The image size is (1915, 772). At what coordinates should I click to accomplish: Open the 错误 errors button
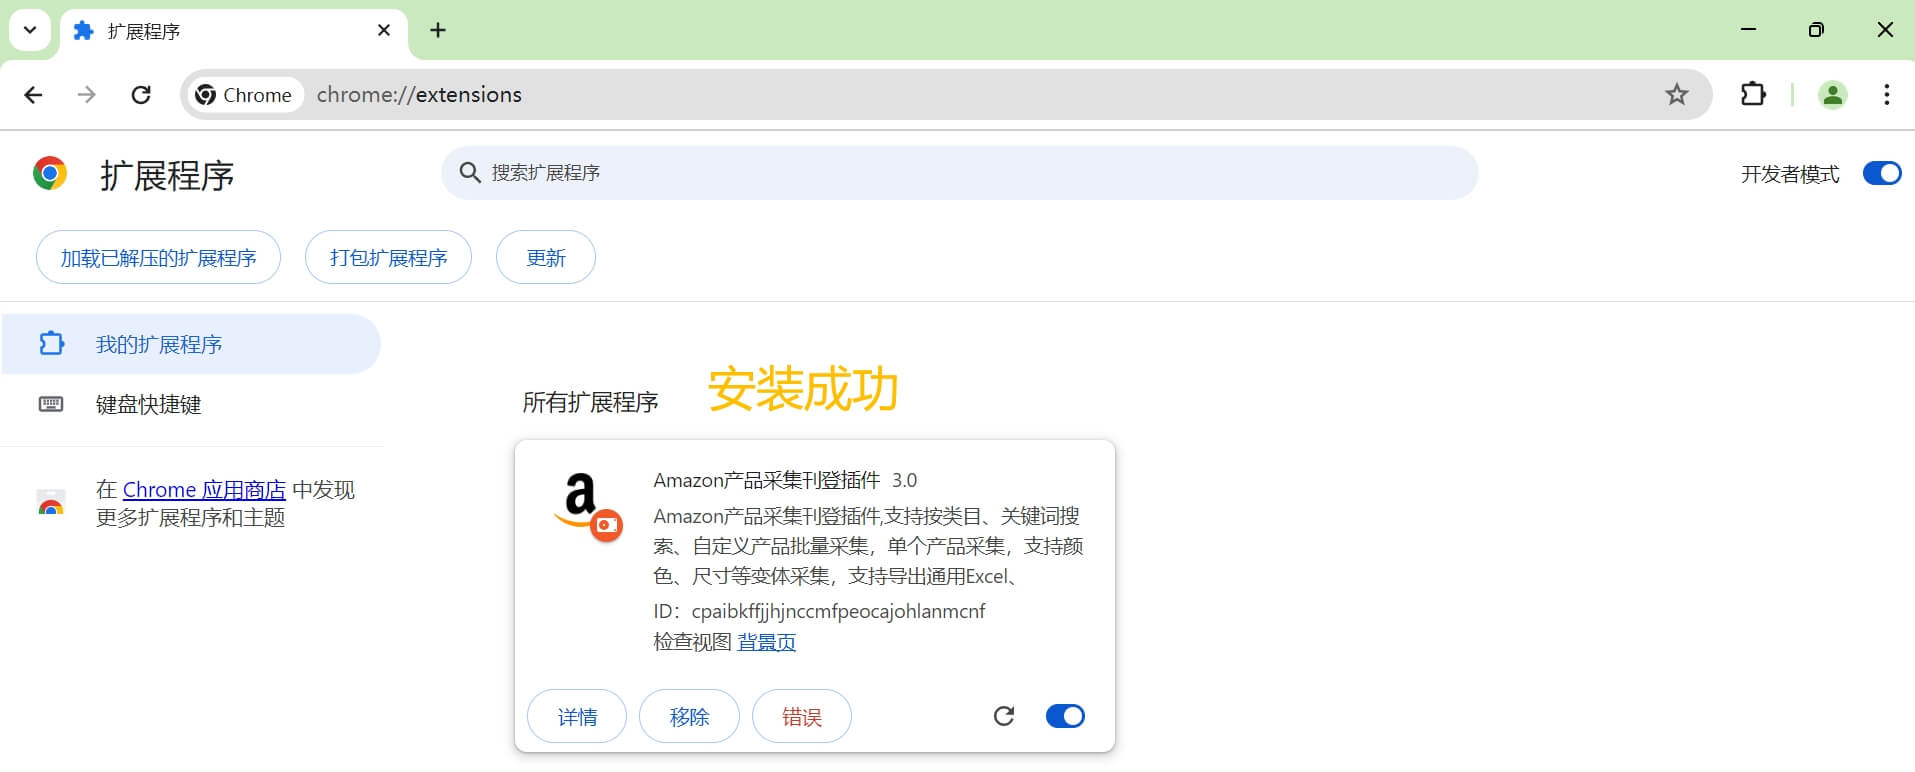[801, 717]
